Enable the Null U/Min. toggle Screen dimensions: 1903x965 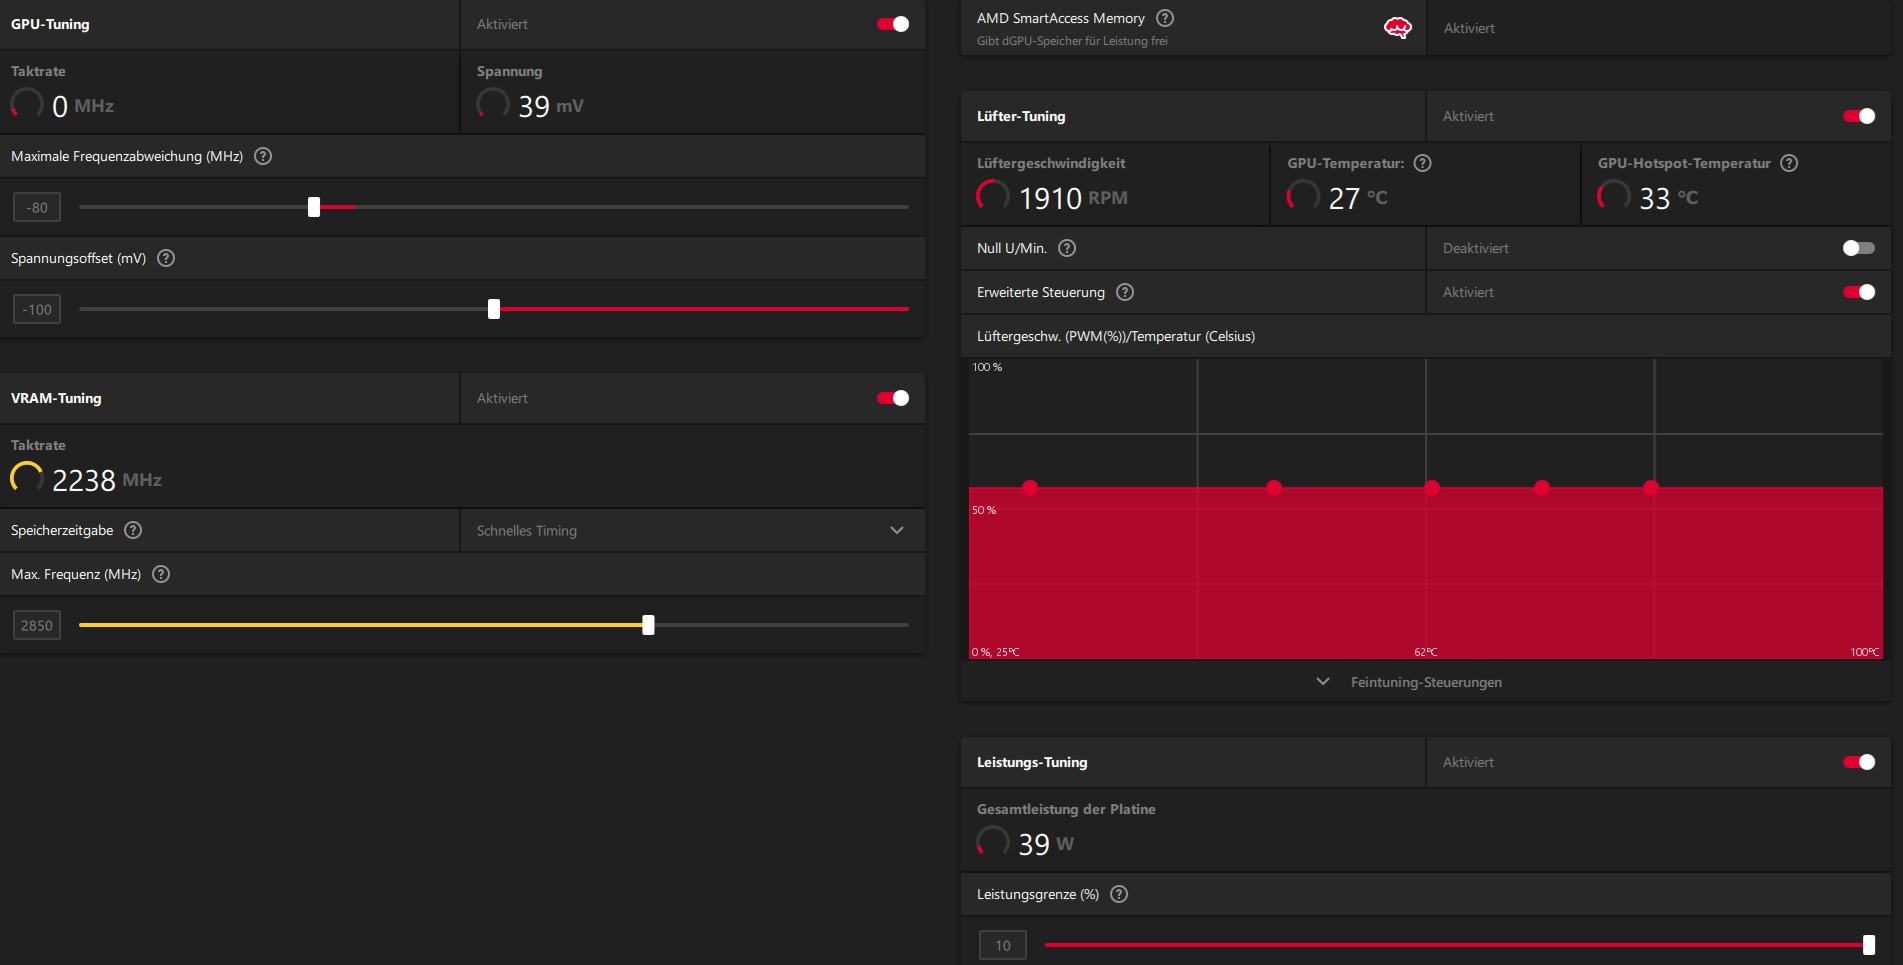click(x=1859, y=248)
